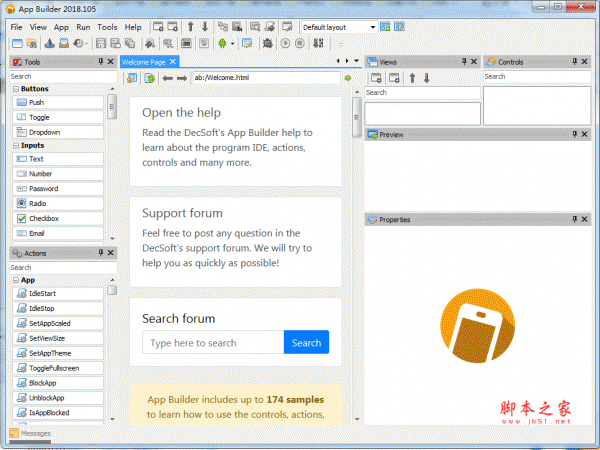Click the Controls panel Search field
Screen dimensions: 600x450
click(537, 77)
